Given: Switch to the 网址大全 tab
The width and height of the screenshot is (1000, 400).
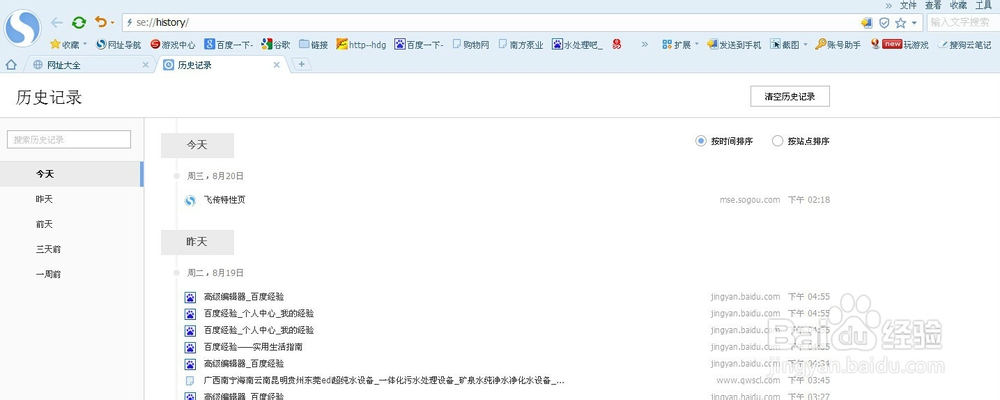Looking at the screenshot, I should [91, 64].
